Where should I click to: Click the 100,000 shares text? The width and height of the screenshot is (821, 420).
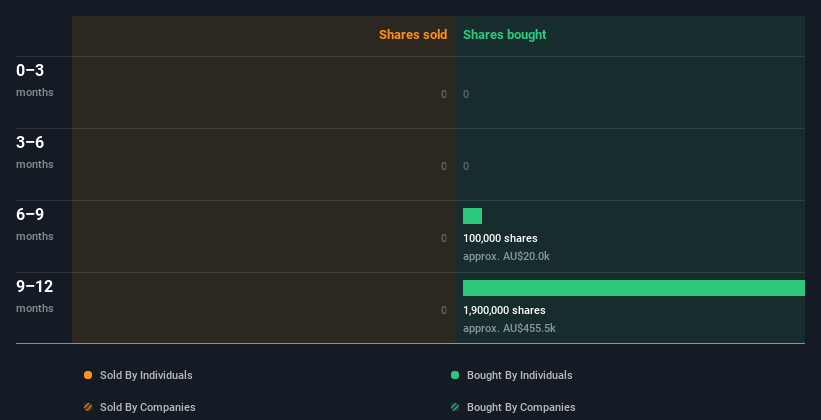coord(500,238)
